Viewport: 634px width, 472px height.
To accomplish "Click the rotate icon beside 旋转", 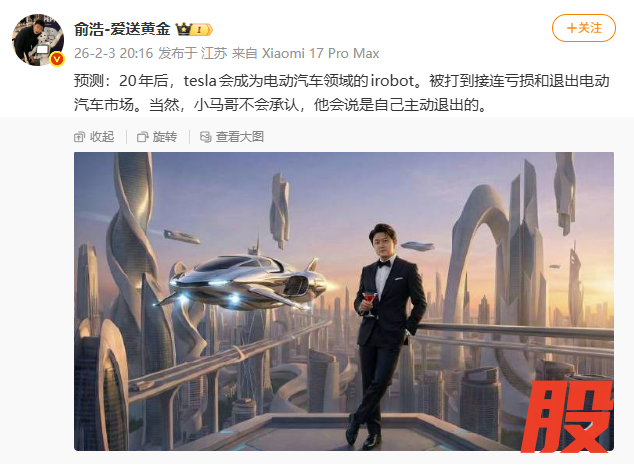I will (x=142, y=137).
